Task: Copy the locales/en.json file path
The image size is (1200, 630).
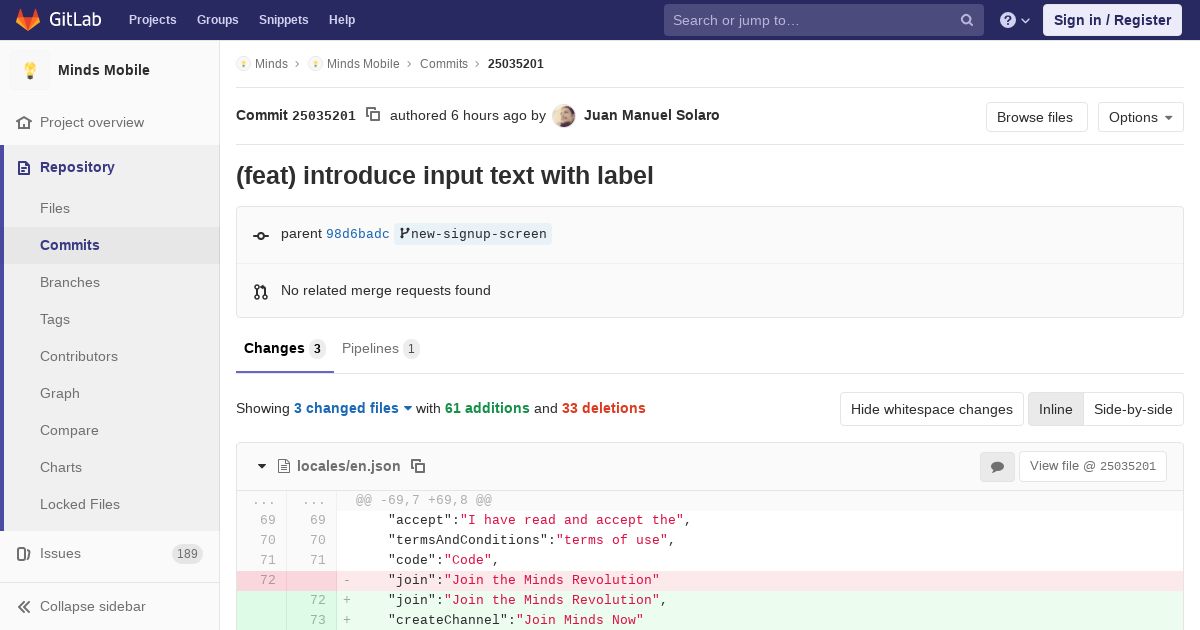Action: point(418,466)
